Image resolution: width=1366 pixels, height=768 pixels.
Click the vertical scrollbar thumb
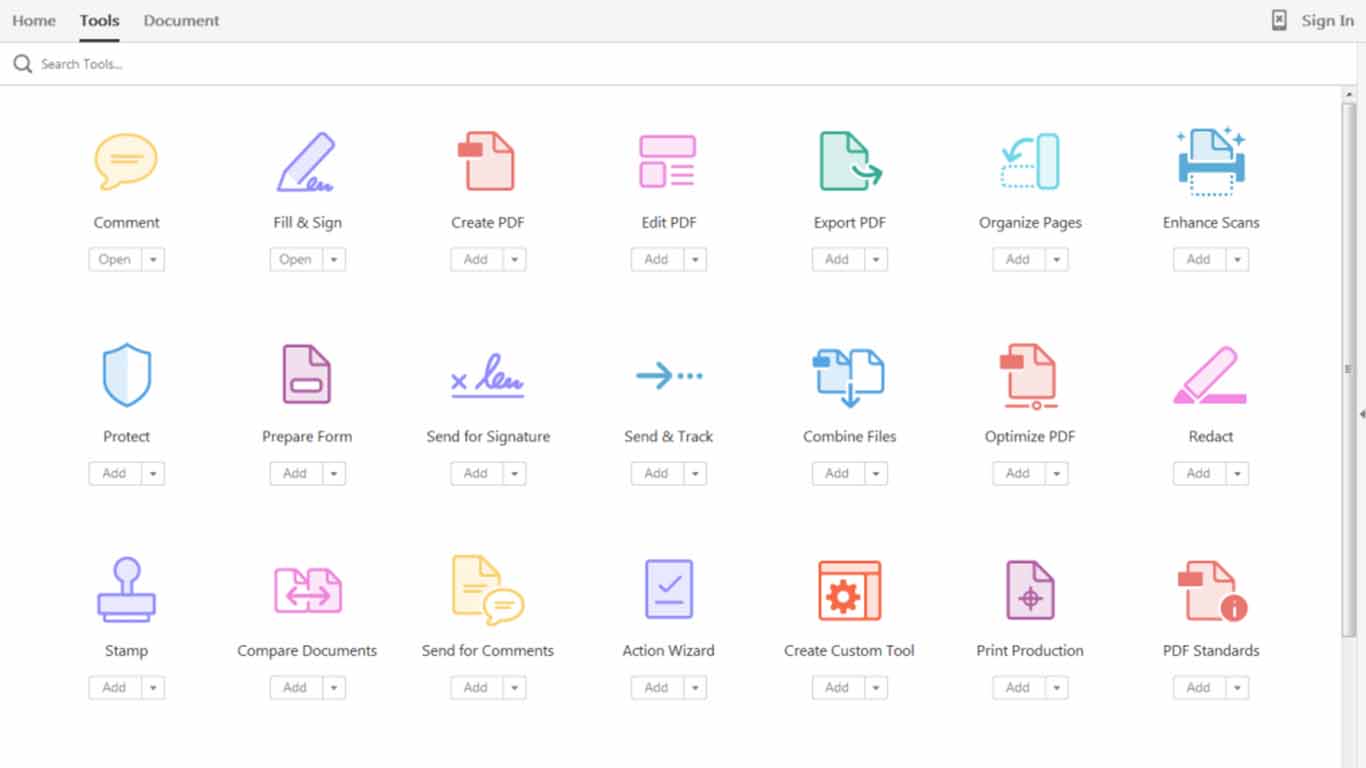pos(1348,368)
